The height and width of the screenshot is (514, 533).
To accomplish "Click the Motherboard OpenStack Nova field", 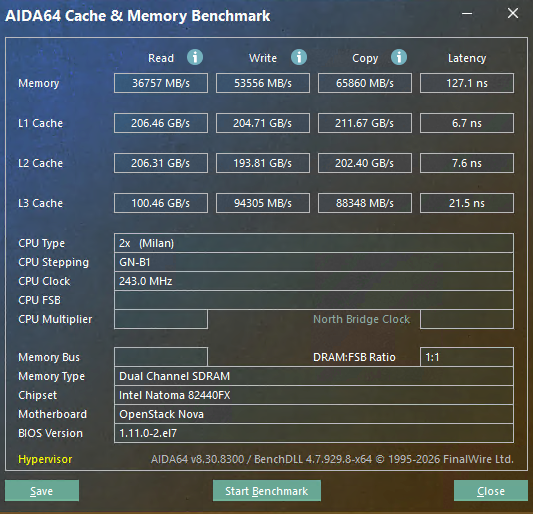I will [x=314, y=414].
